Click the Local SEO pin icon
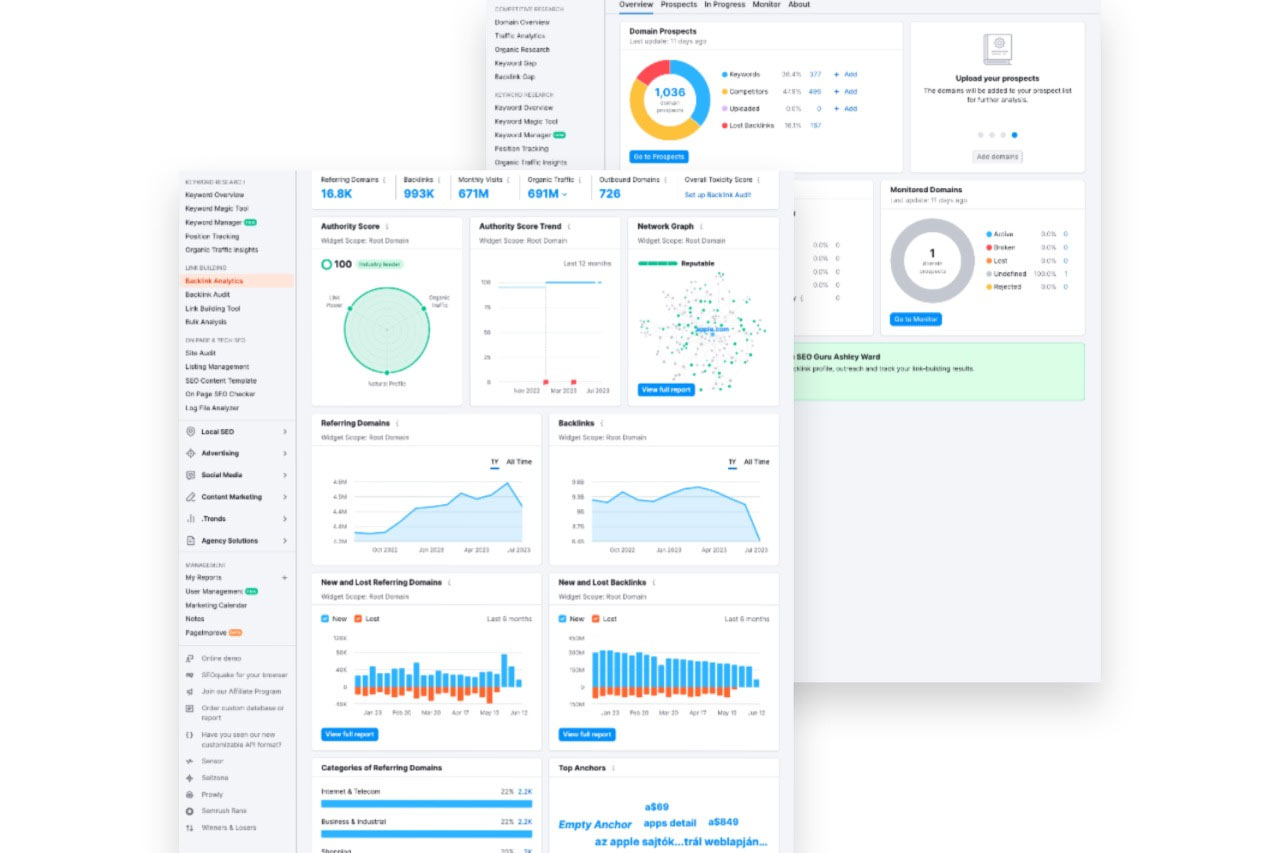 (x=191, y=432)
